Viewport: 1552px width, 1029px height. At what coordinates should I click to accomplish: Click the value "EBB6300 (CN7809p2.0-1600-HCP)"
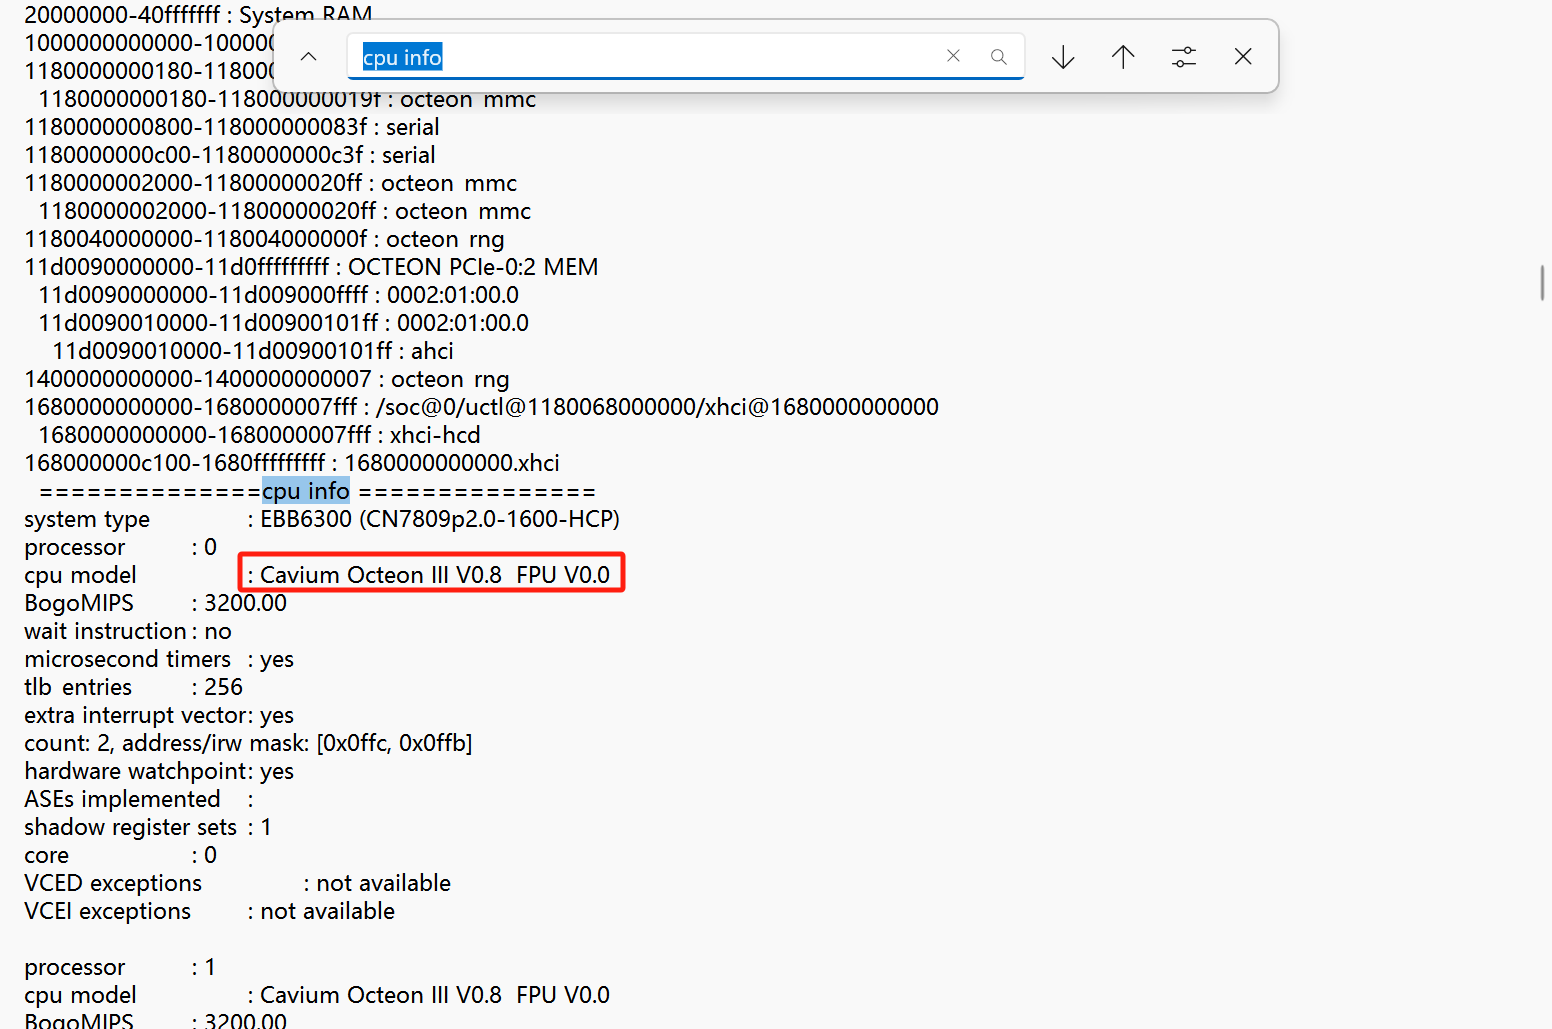tap(440, 519)
